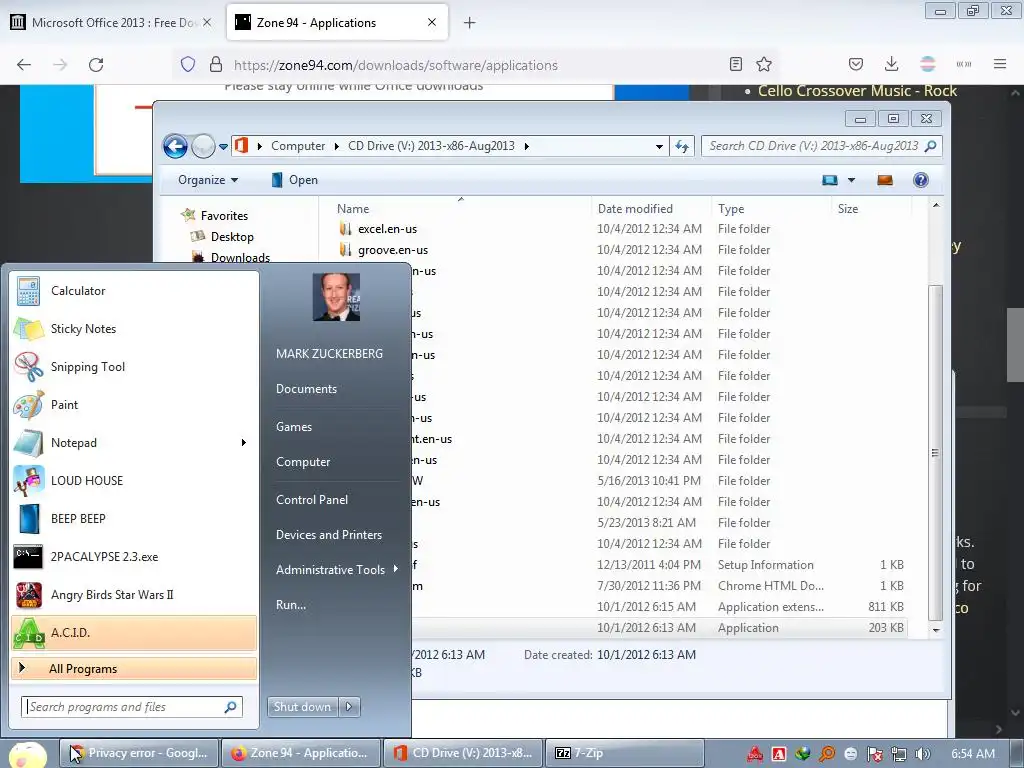This screenshot has width=1024, height=768.
Task: Select Downloads under Favorites
Action: (x=240, y=257)
